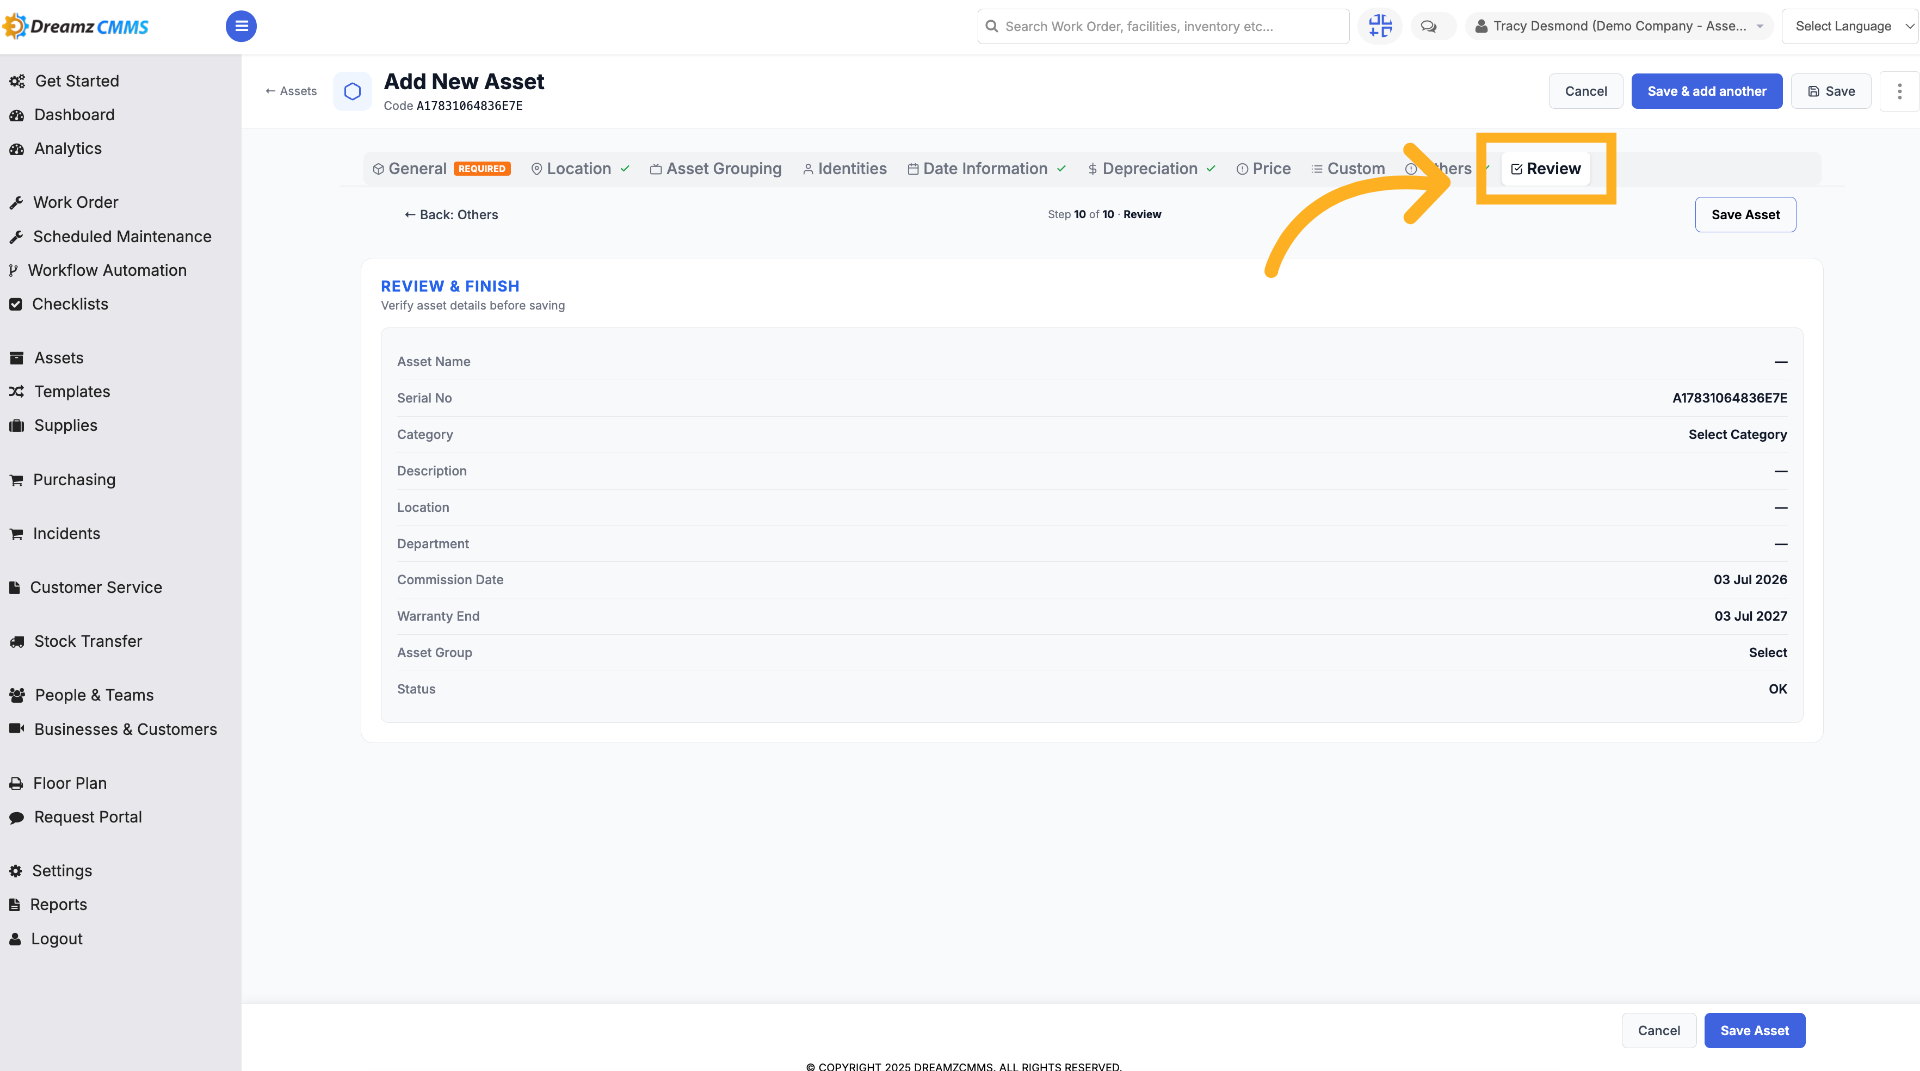This screenshot has height=1071, width=1920.
Task: Open Workflow Automation in the sidebar
Action: (x=97, y=270)
